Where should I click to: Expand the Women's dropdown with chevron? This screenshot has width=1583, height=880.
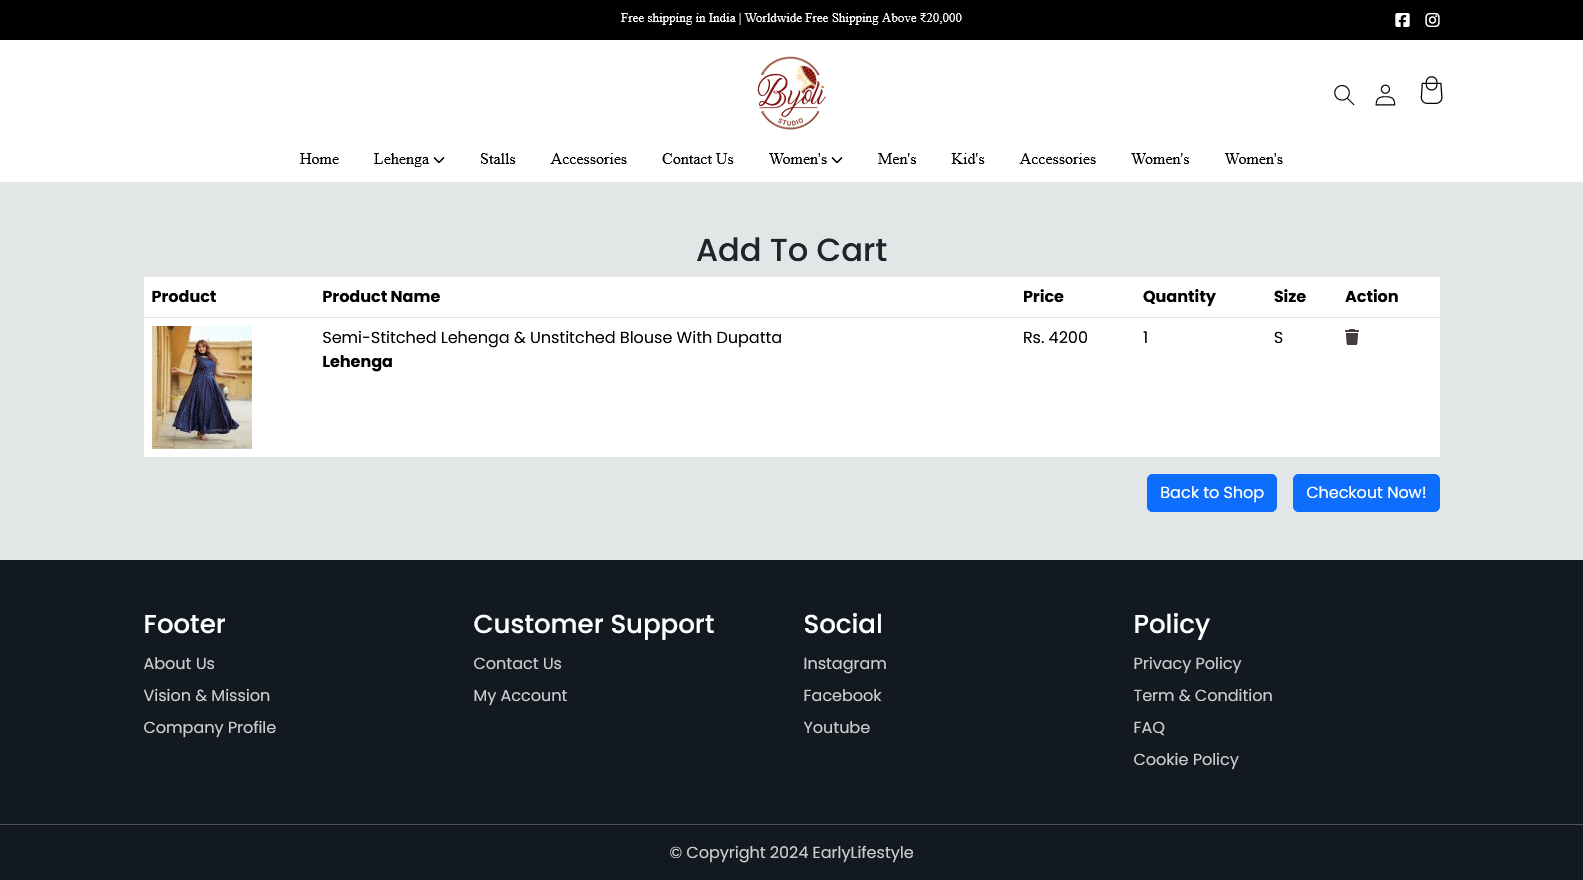(805, 159)
